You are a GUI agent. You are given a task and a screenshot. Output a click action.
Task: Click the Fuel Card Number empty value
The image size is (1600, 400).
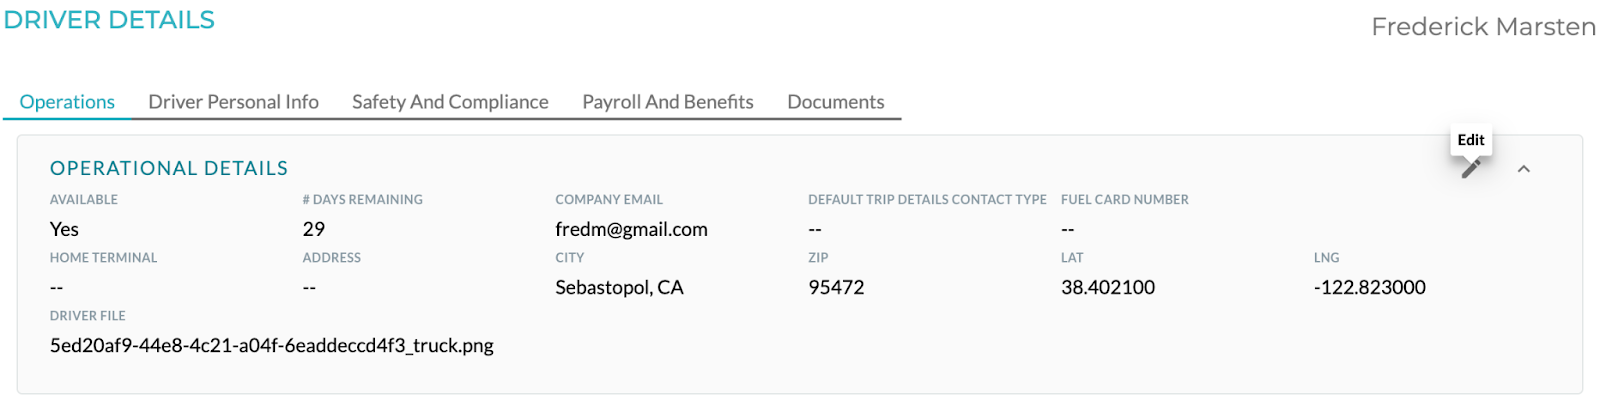click(x=1068, y=230)
